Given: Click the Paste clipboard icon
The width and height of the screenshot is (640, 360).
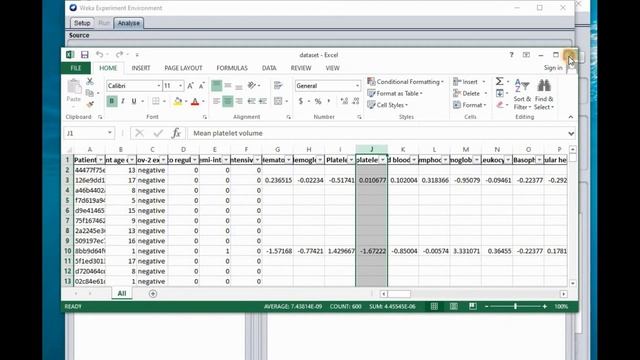Looking at the screenshot, I should (74, 87).
